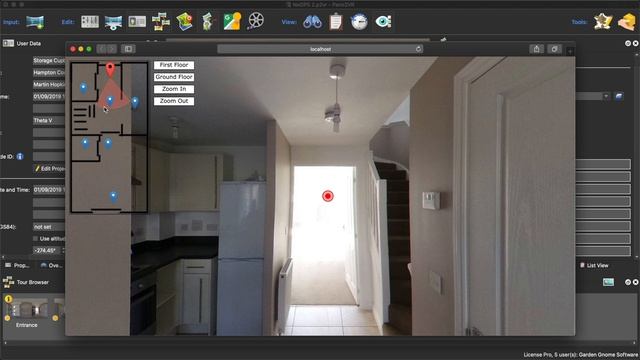
Task: Open the Viewing Parameters panorama-with-eye icon
Action: pos(113,22)
